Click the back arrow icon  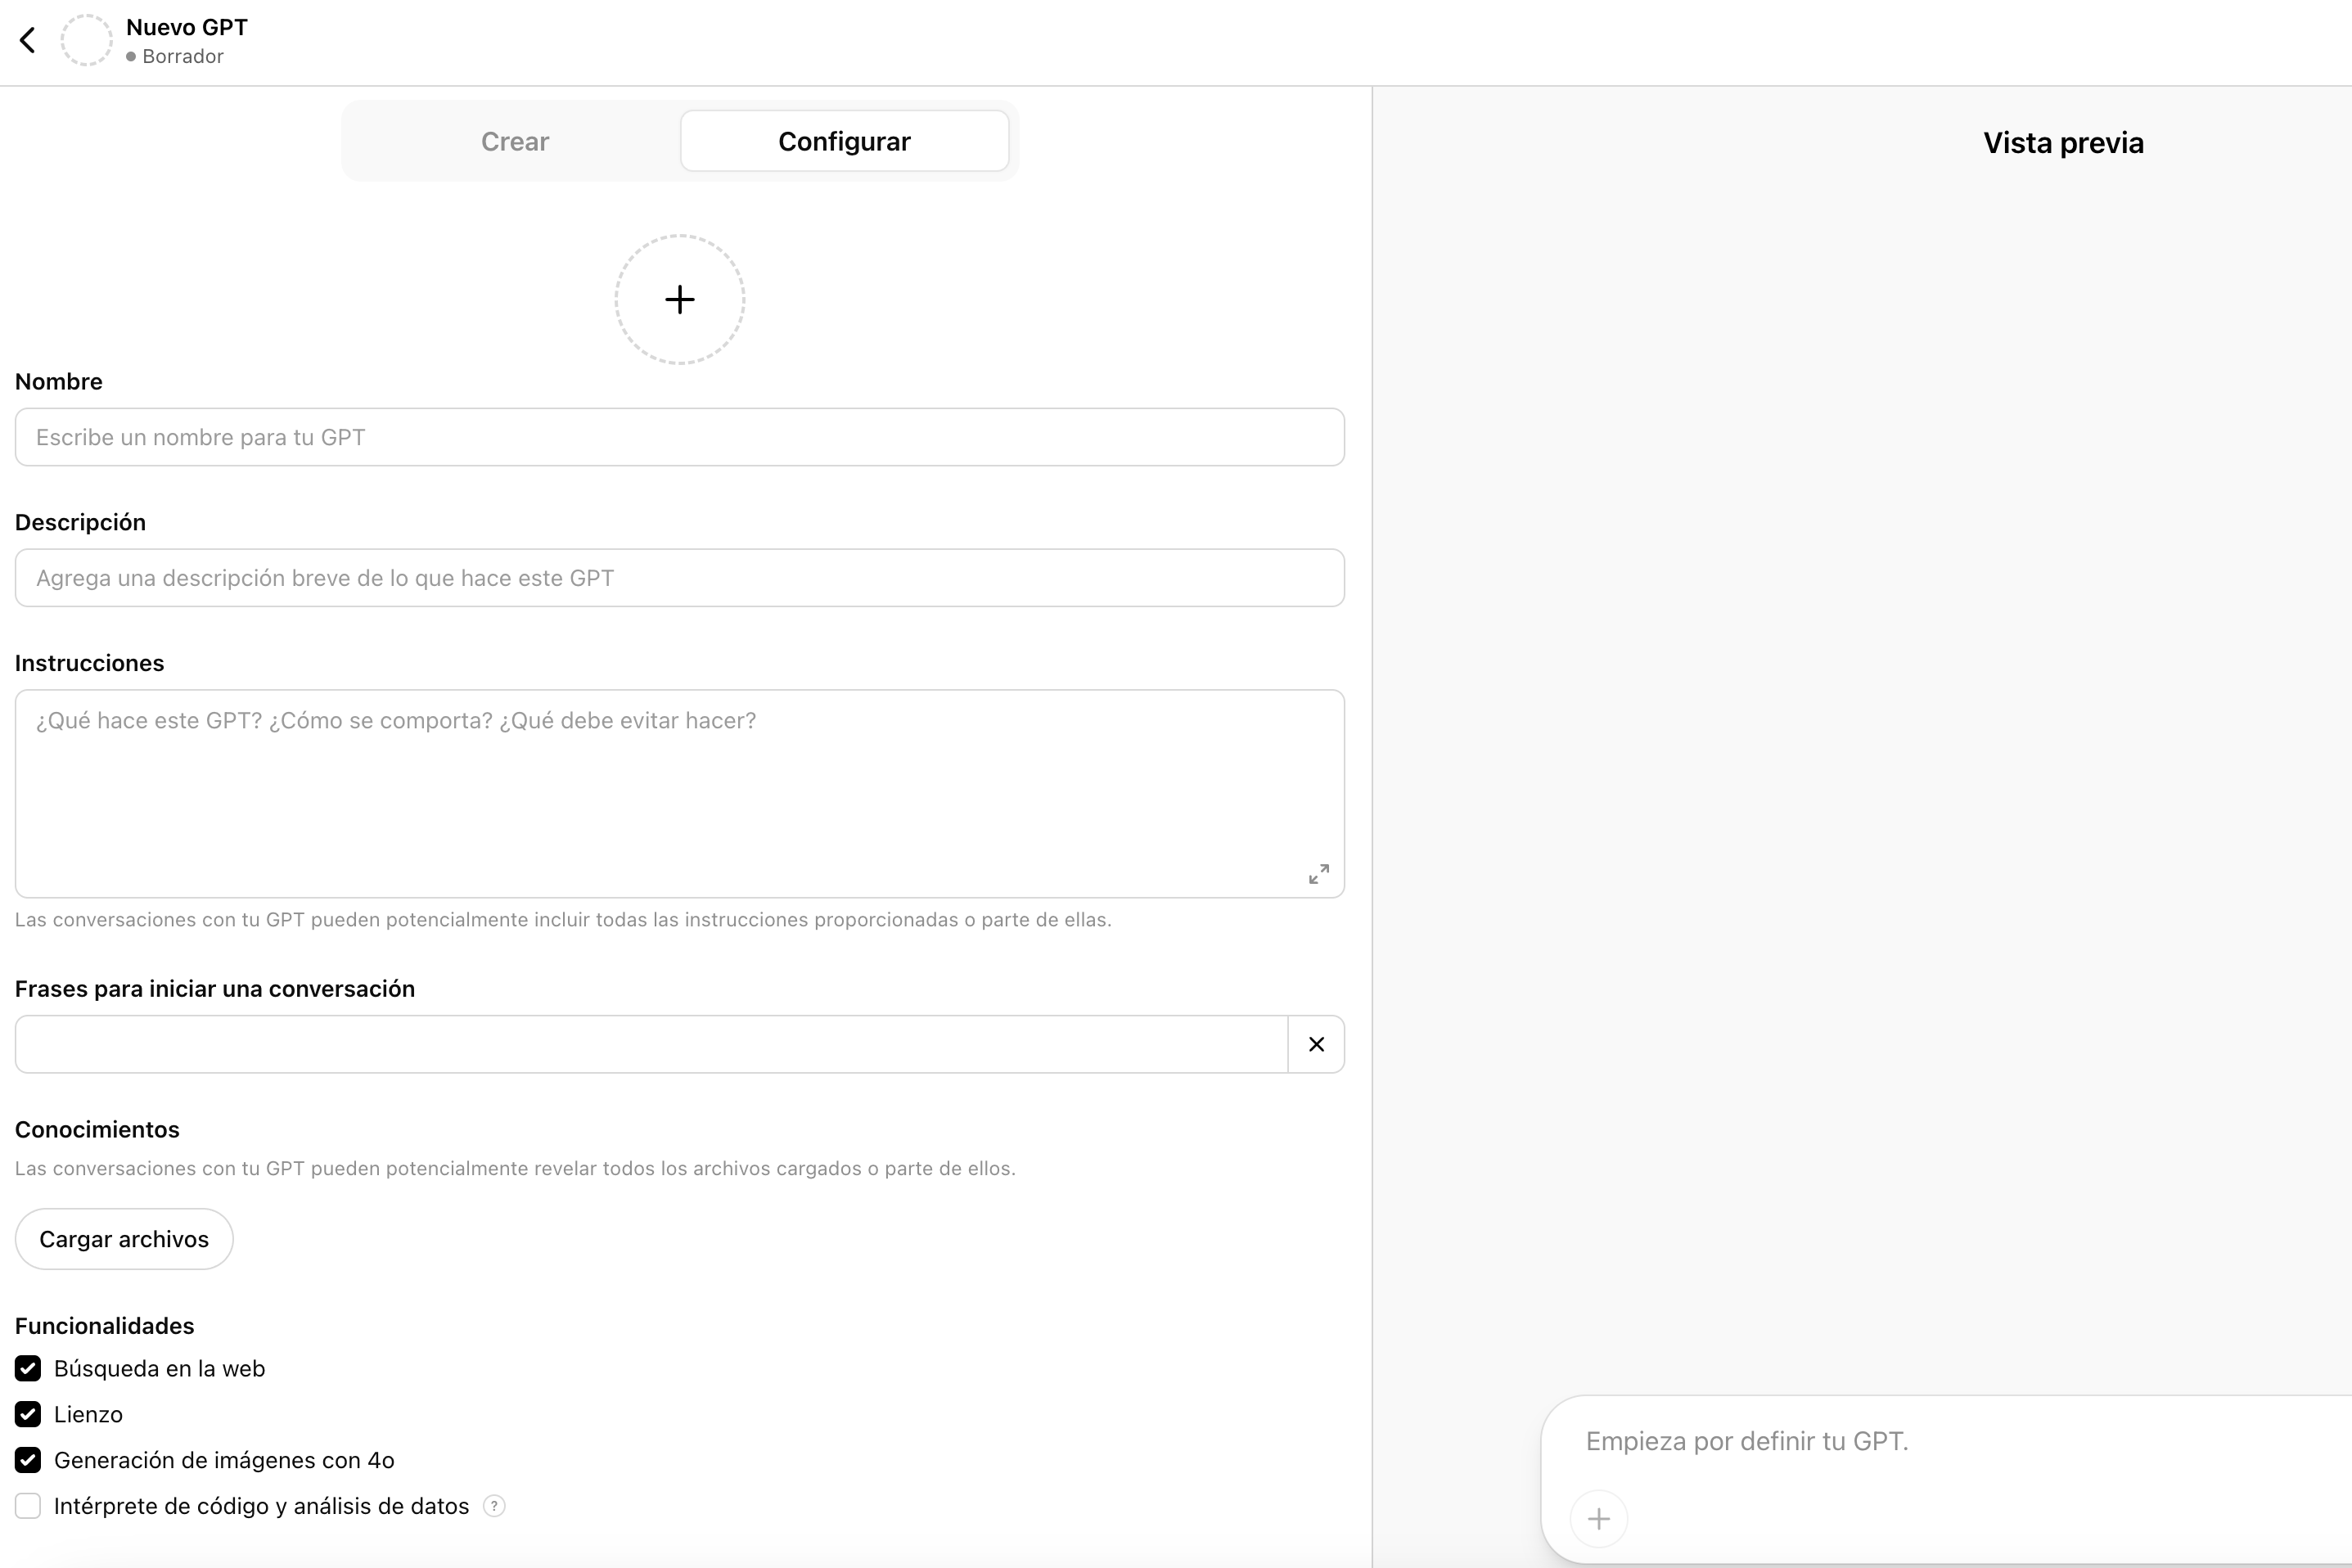click(28, 40)
